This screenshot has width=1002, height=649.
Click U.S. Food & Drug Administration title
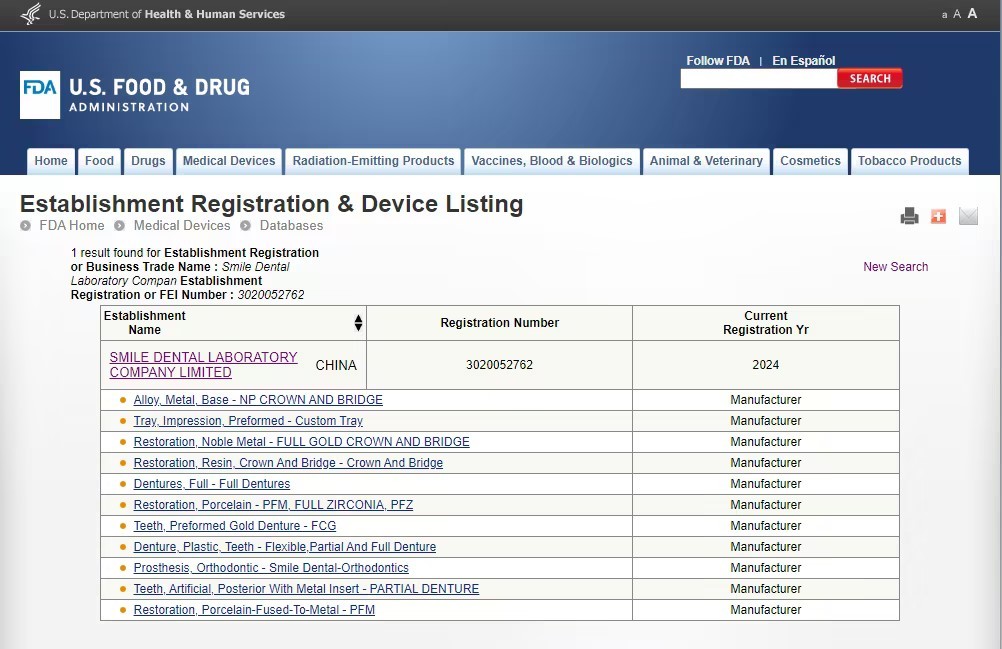[x=159, y=95]
